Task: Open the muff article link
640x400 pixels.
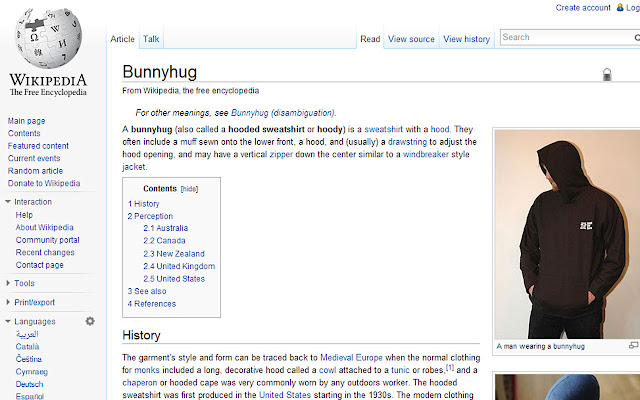Action: (x=188, y=142)
